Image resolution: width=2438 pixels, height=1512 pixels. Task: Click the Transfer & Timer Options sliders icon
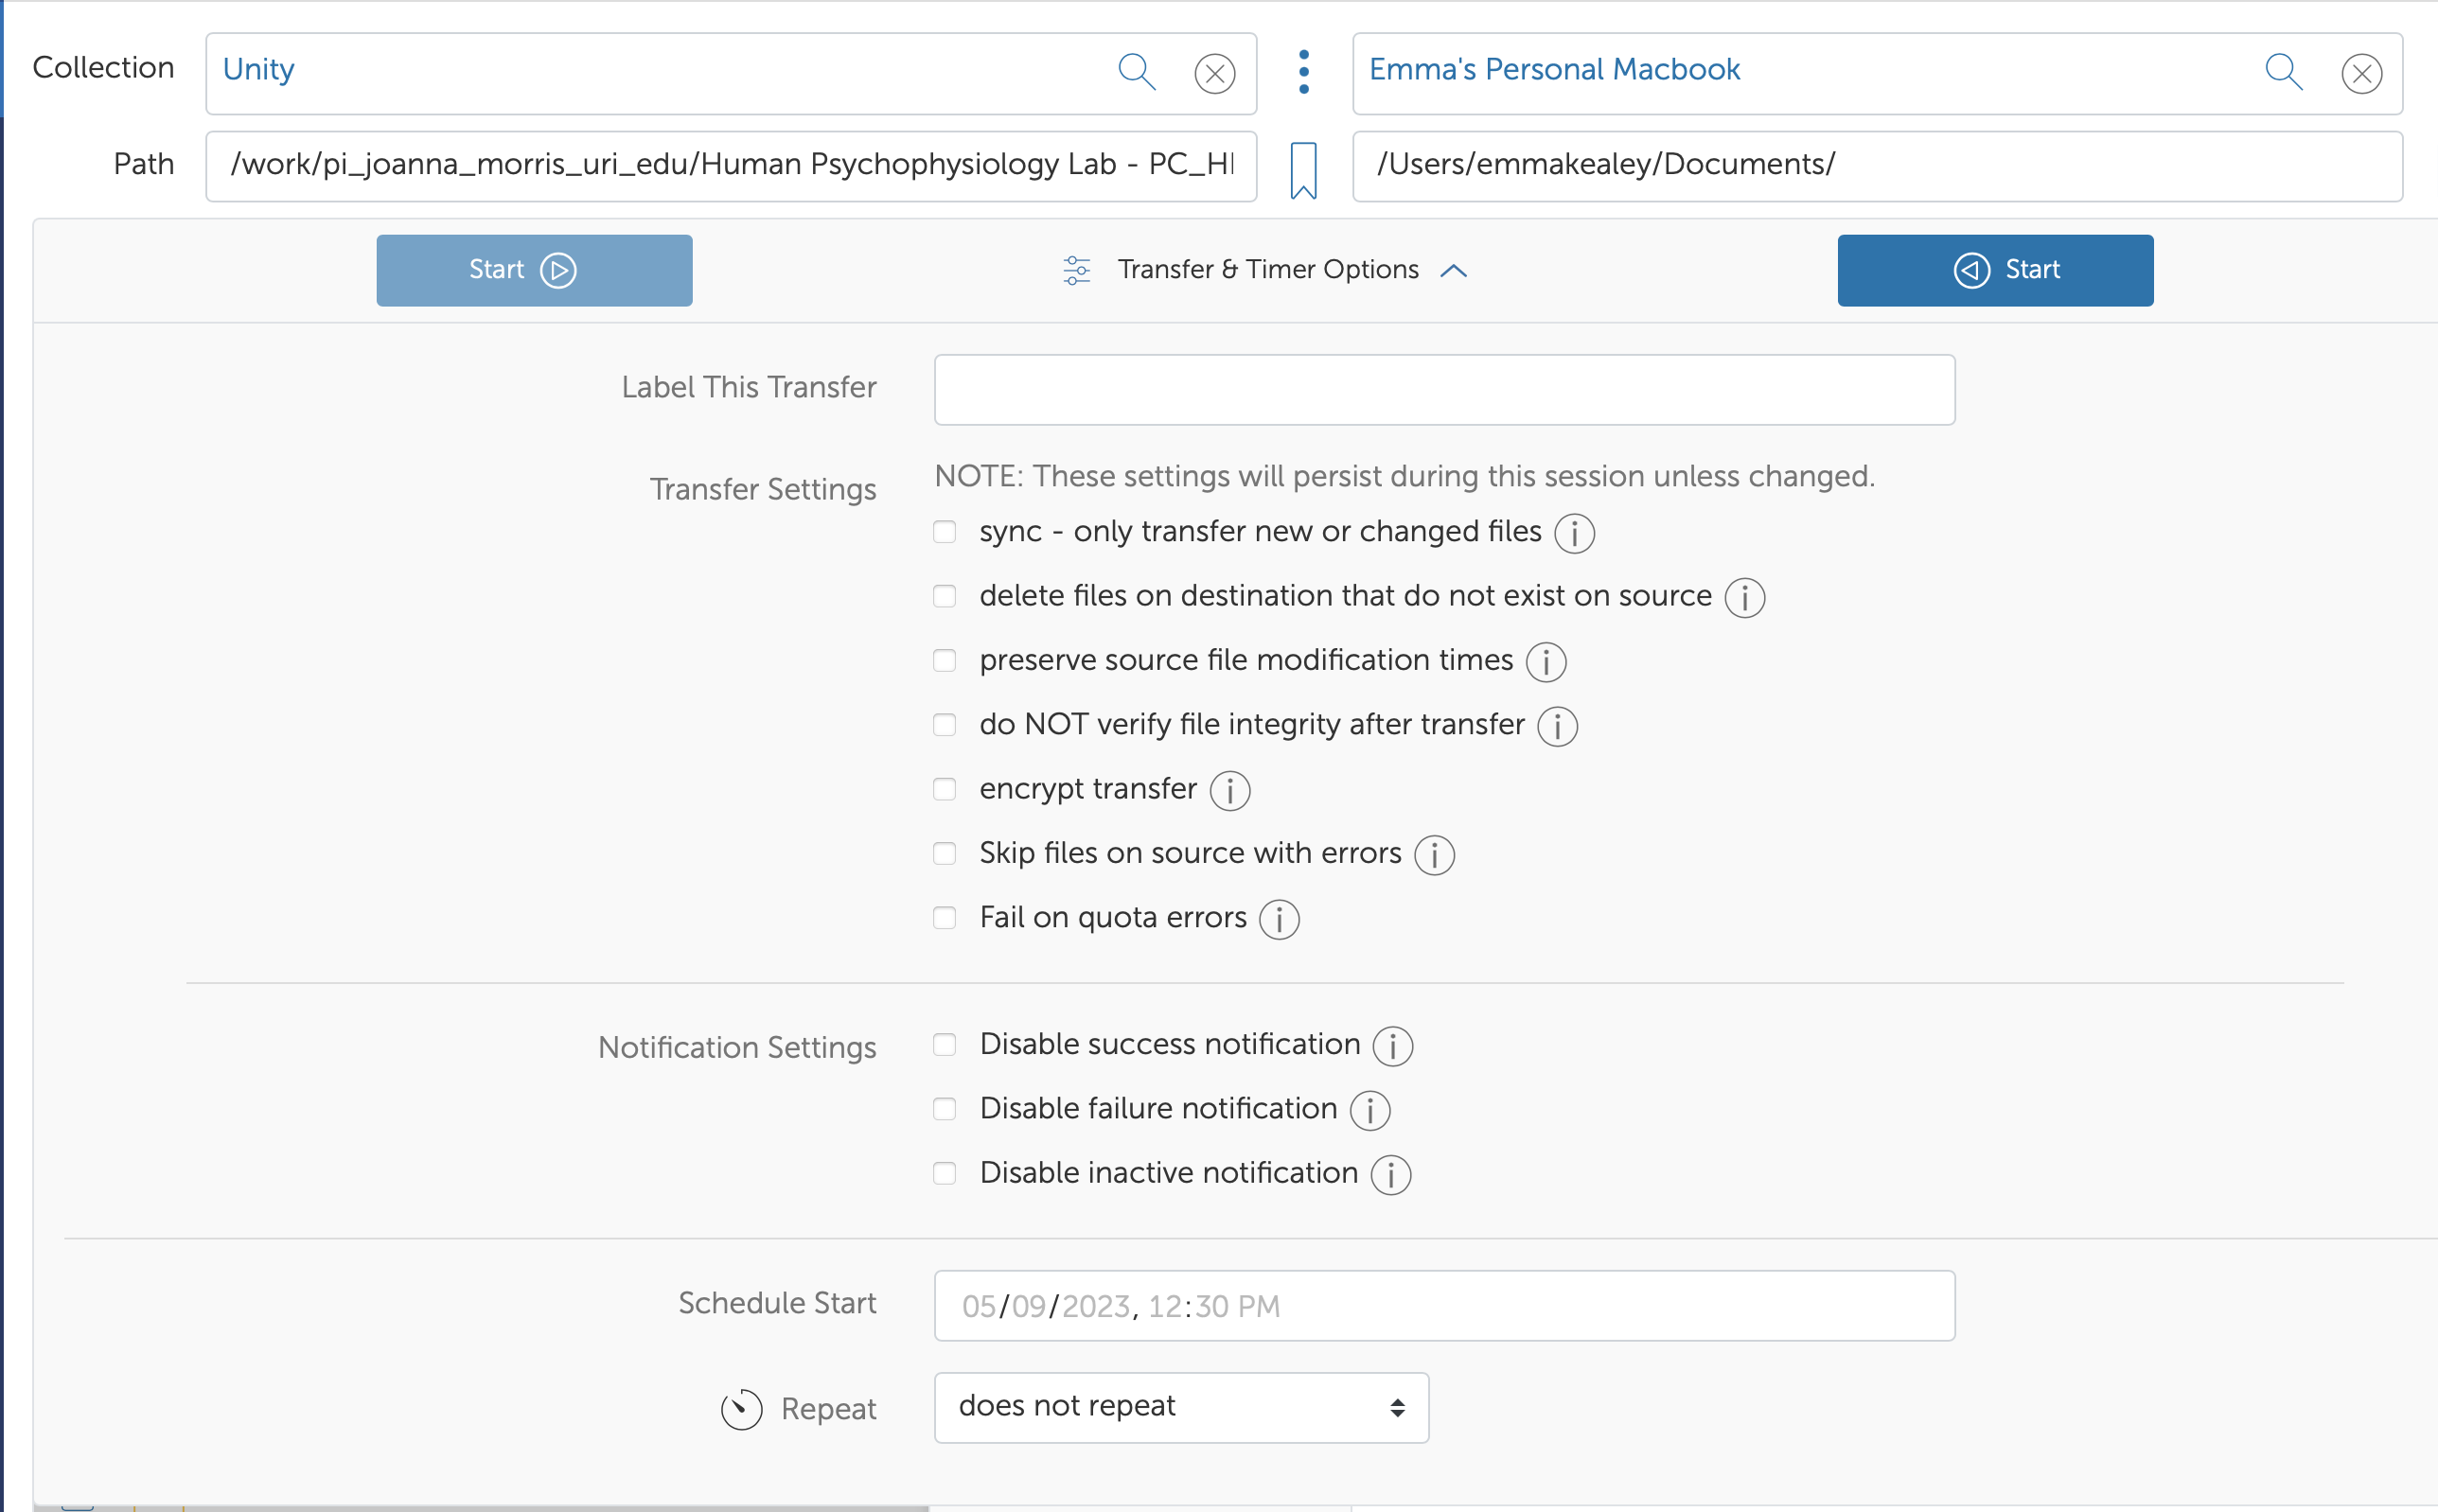click(x=1076, y=270)
